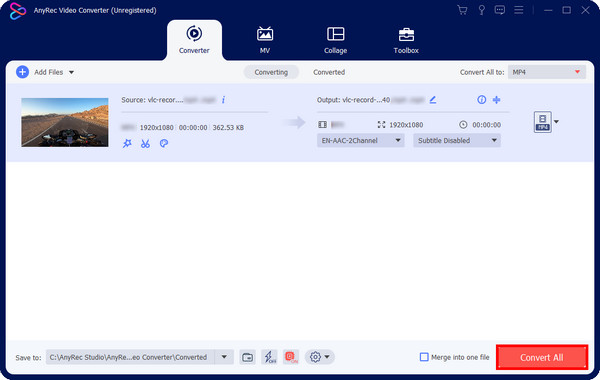This screenshot has height=380, width=600.
Task: Show source file info icon
Action: coord(223,100)
